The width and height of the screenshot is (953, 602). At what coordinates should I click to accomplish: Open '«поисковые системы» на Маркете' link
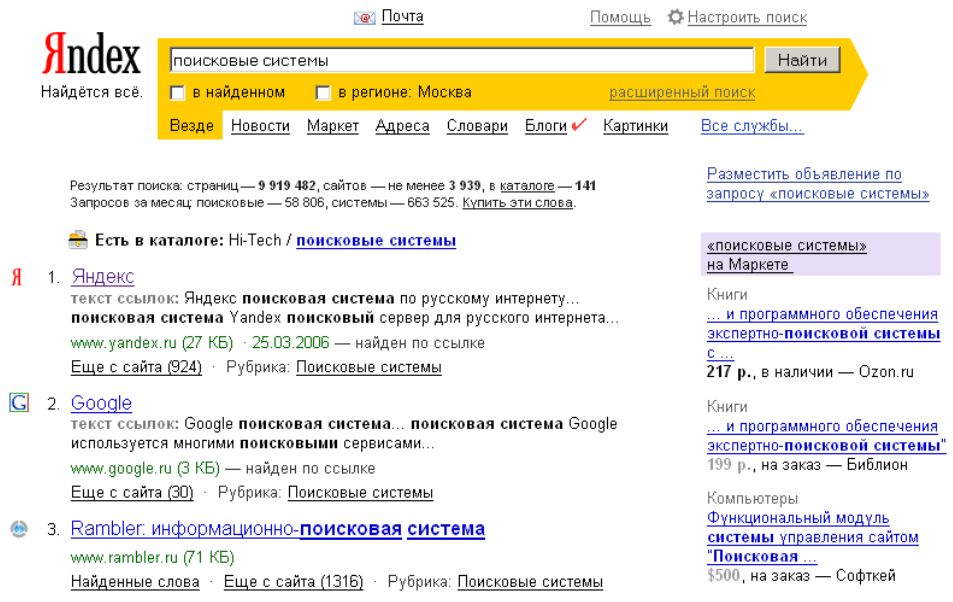[x=786, y=255]
